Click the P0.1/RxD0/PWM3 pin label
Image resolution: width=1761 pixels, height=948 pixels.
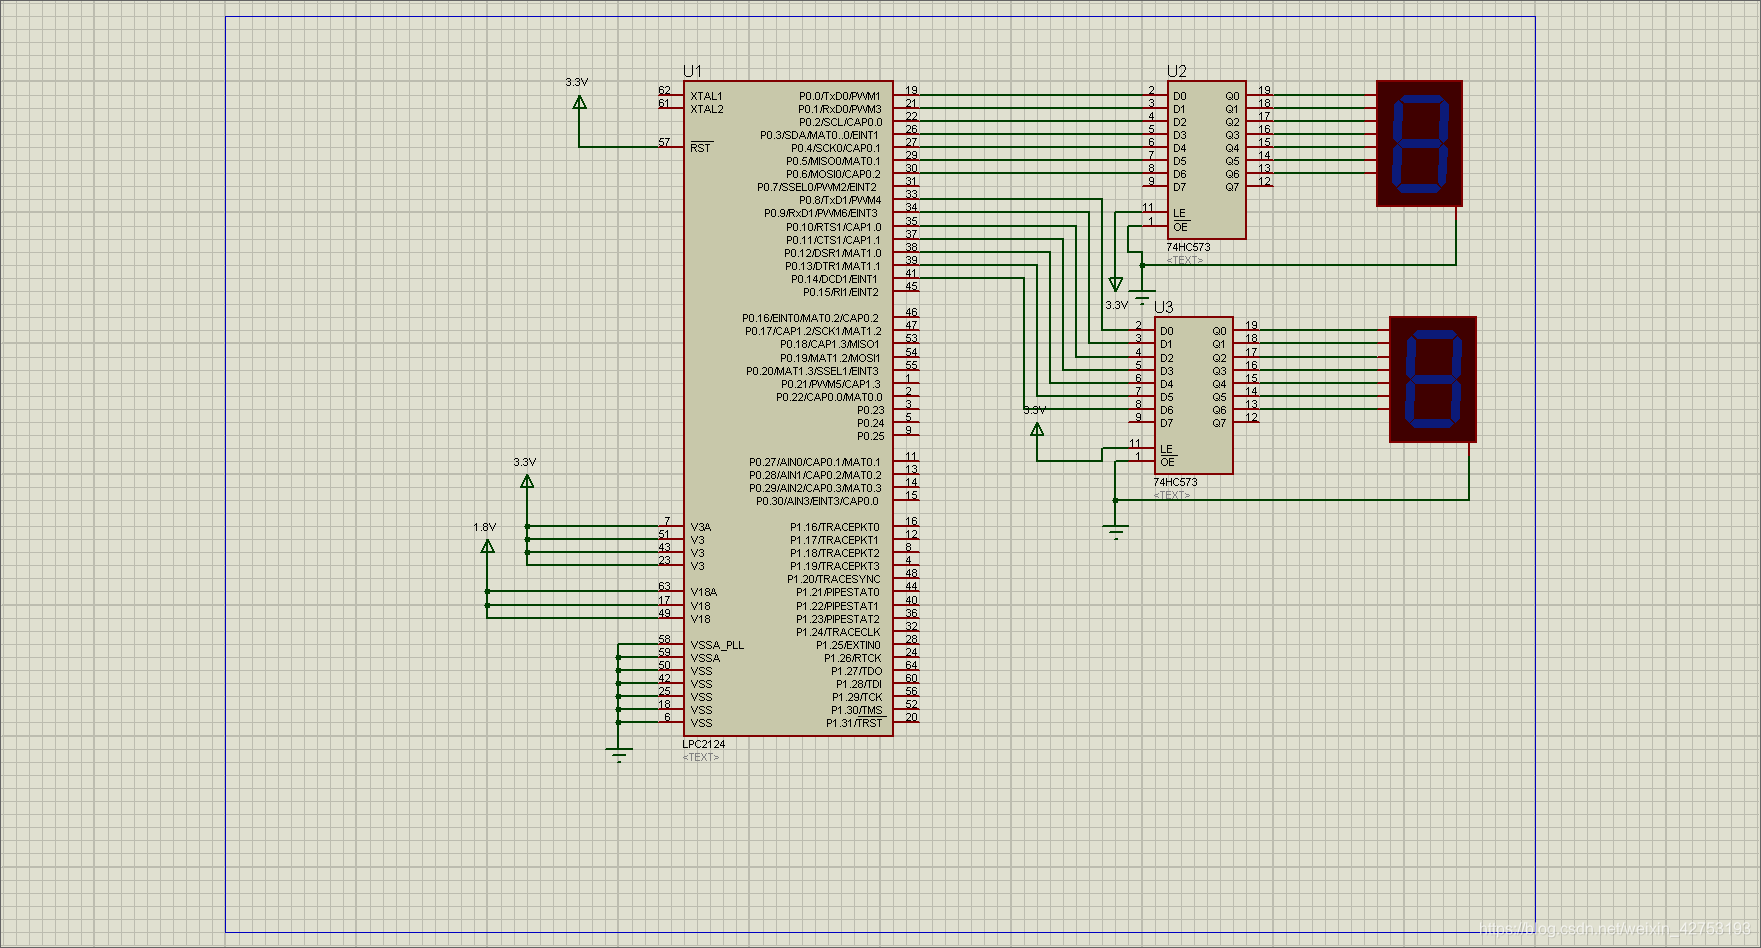click(840, 109)
